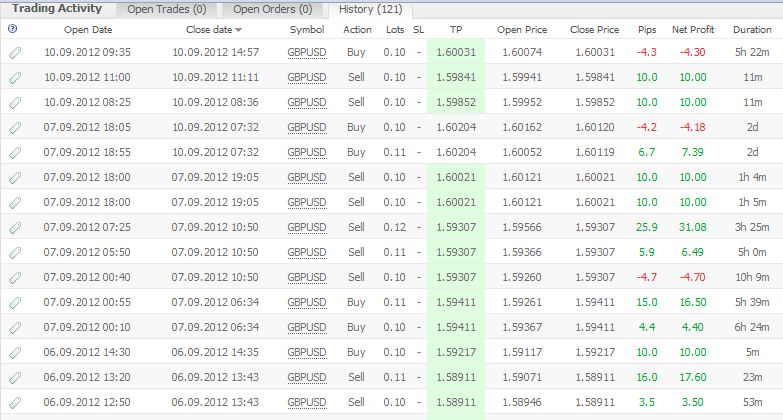This screenshot has height=420, width=783.
Task: Open ticket icon for trade opened 07.09.2012 00:55
Action: click(15, 302)
